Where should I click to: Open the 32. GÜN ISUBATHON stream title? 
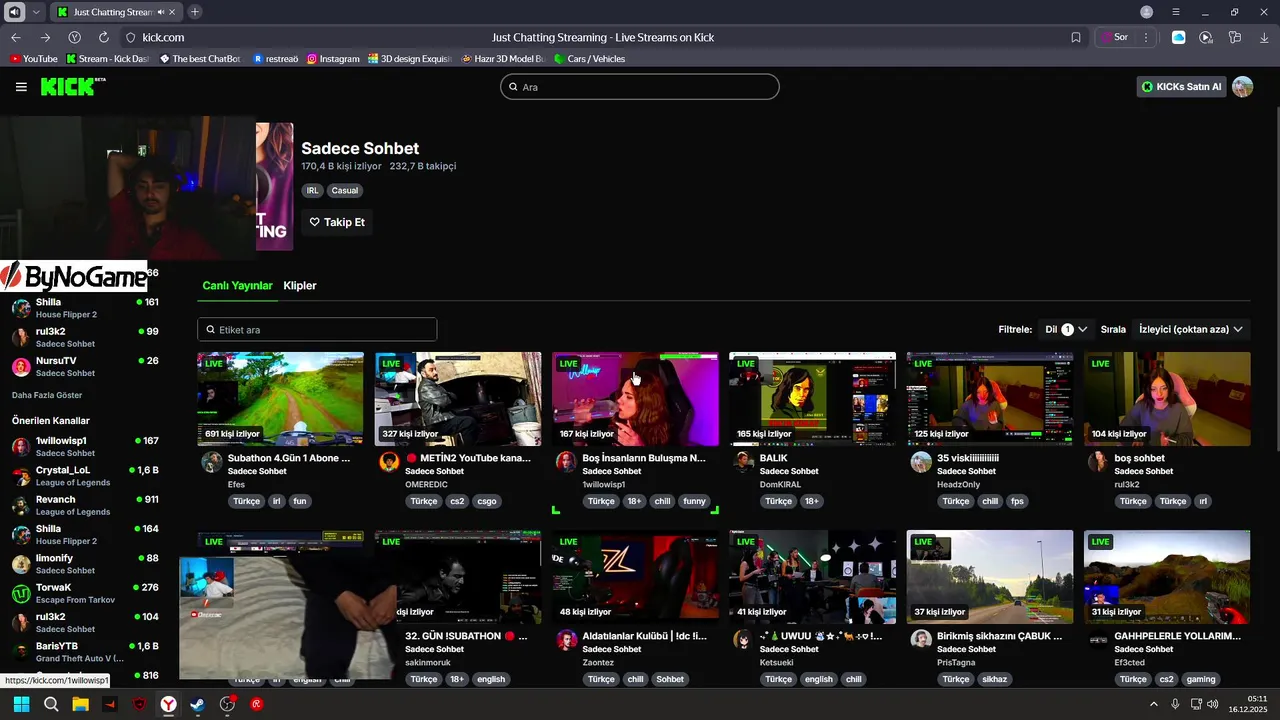[466, 636]
